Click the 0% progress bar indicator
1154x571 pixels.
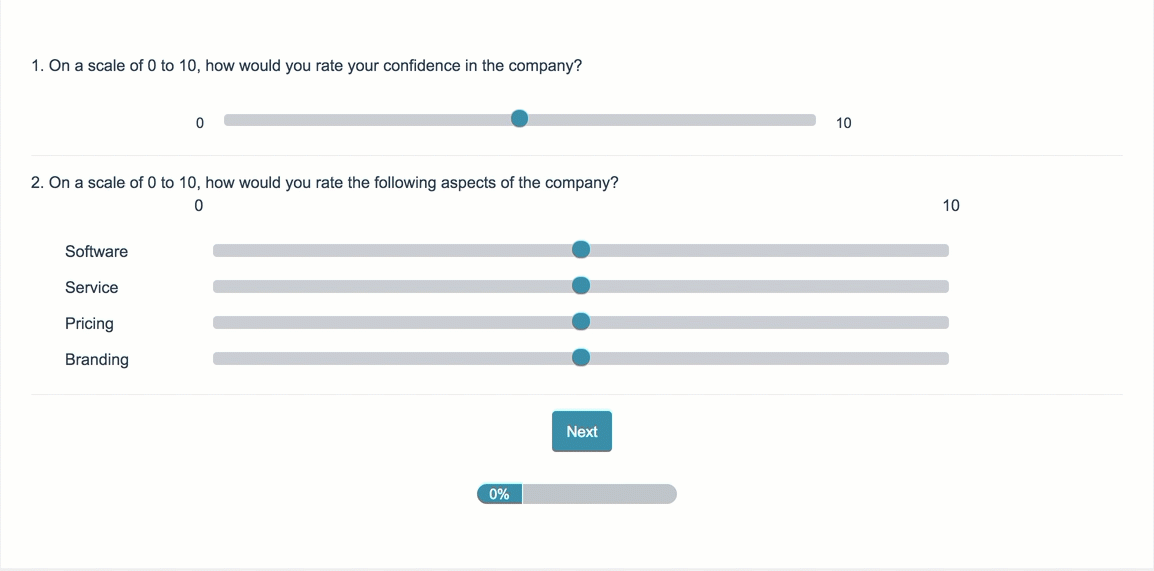pyautogui.click(x=500, y=494)
